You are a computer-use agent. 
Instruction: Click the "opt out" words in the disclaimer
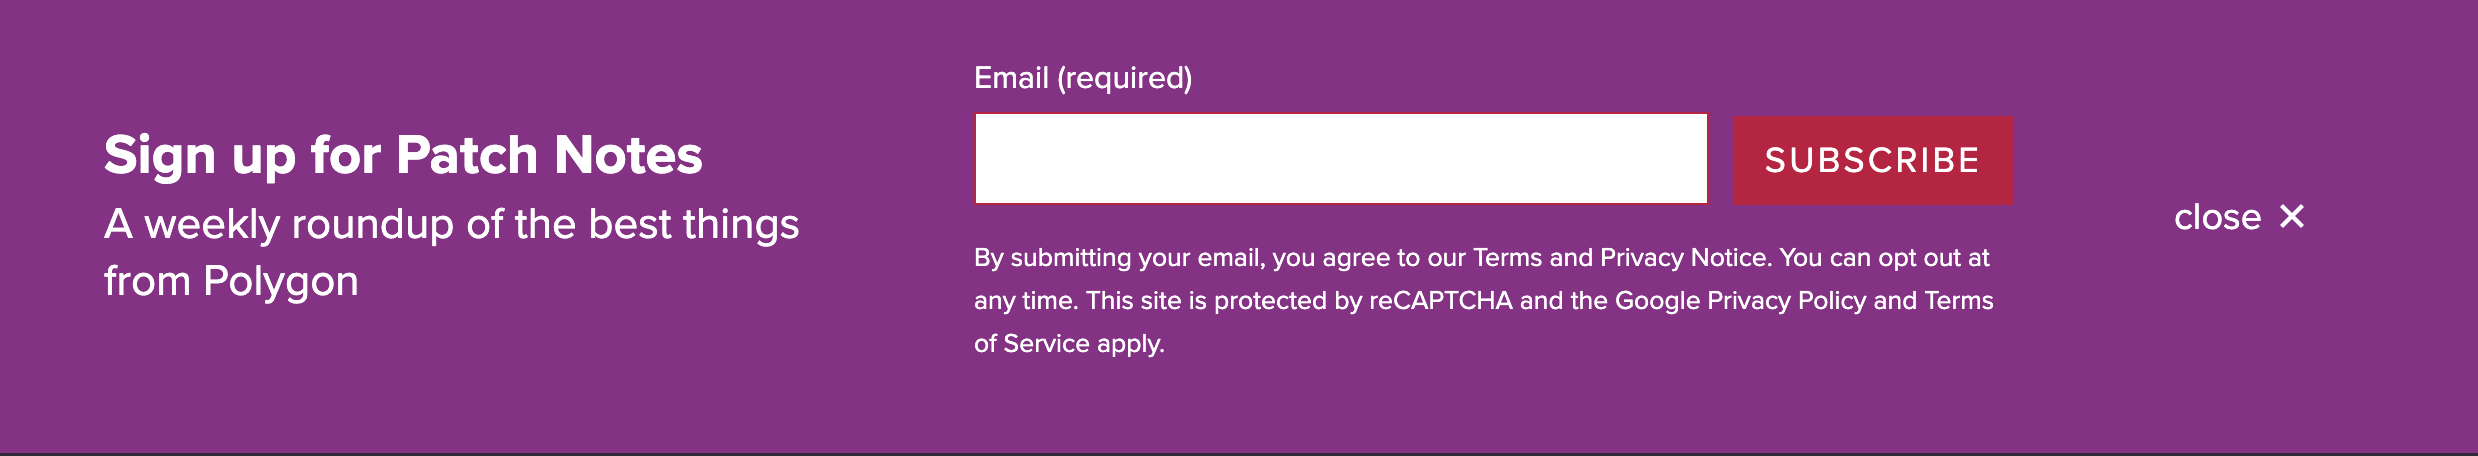click(1920, 258)
